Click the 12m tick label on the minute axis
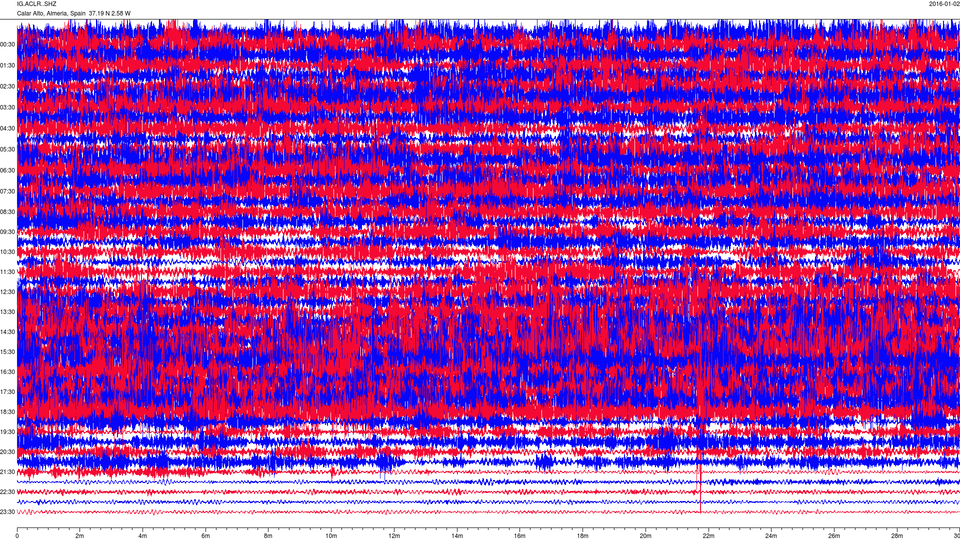 [x=394, y=536]
